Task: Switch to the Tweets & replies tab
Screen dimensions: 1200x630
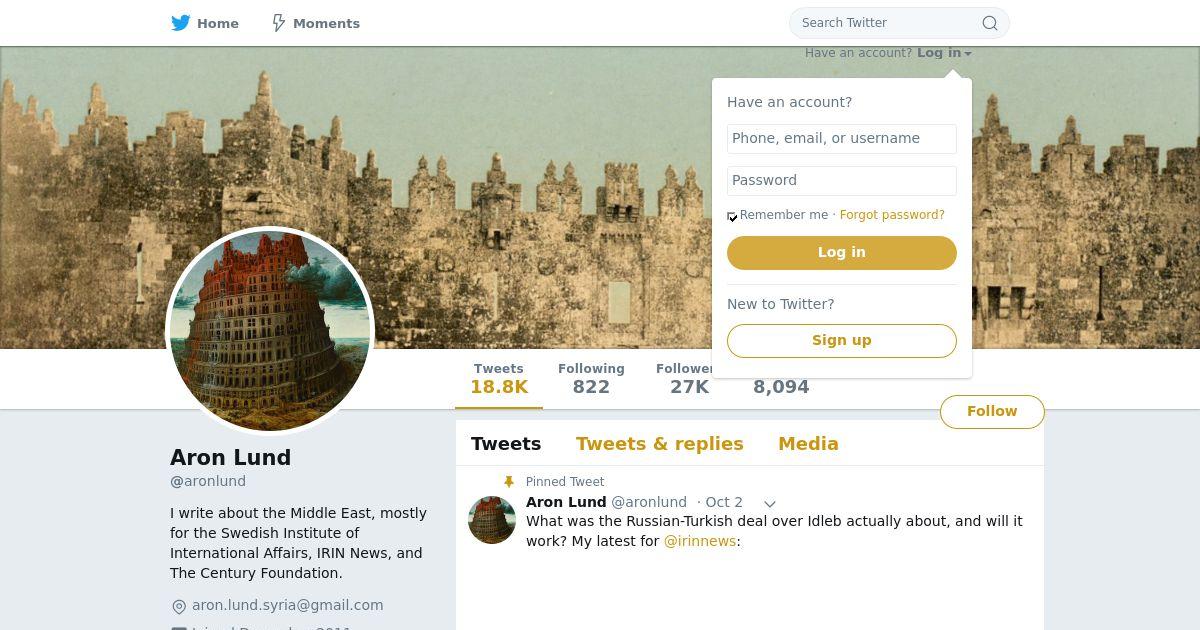Action: 660,444
